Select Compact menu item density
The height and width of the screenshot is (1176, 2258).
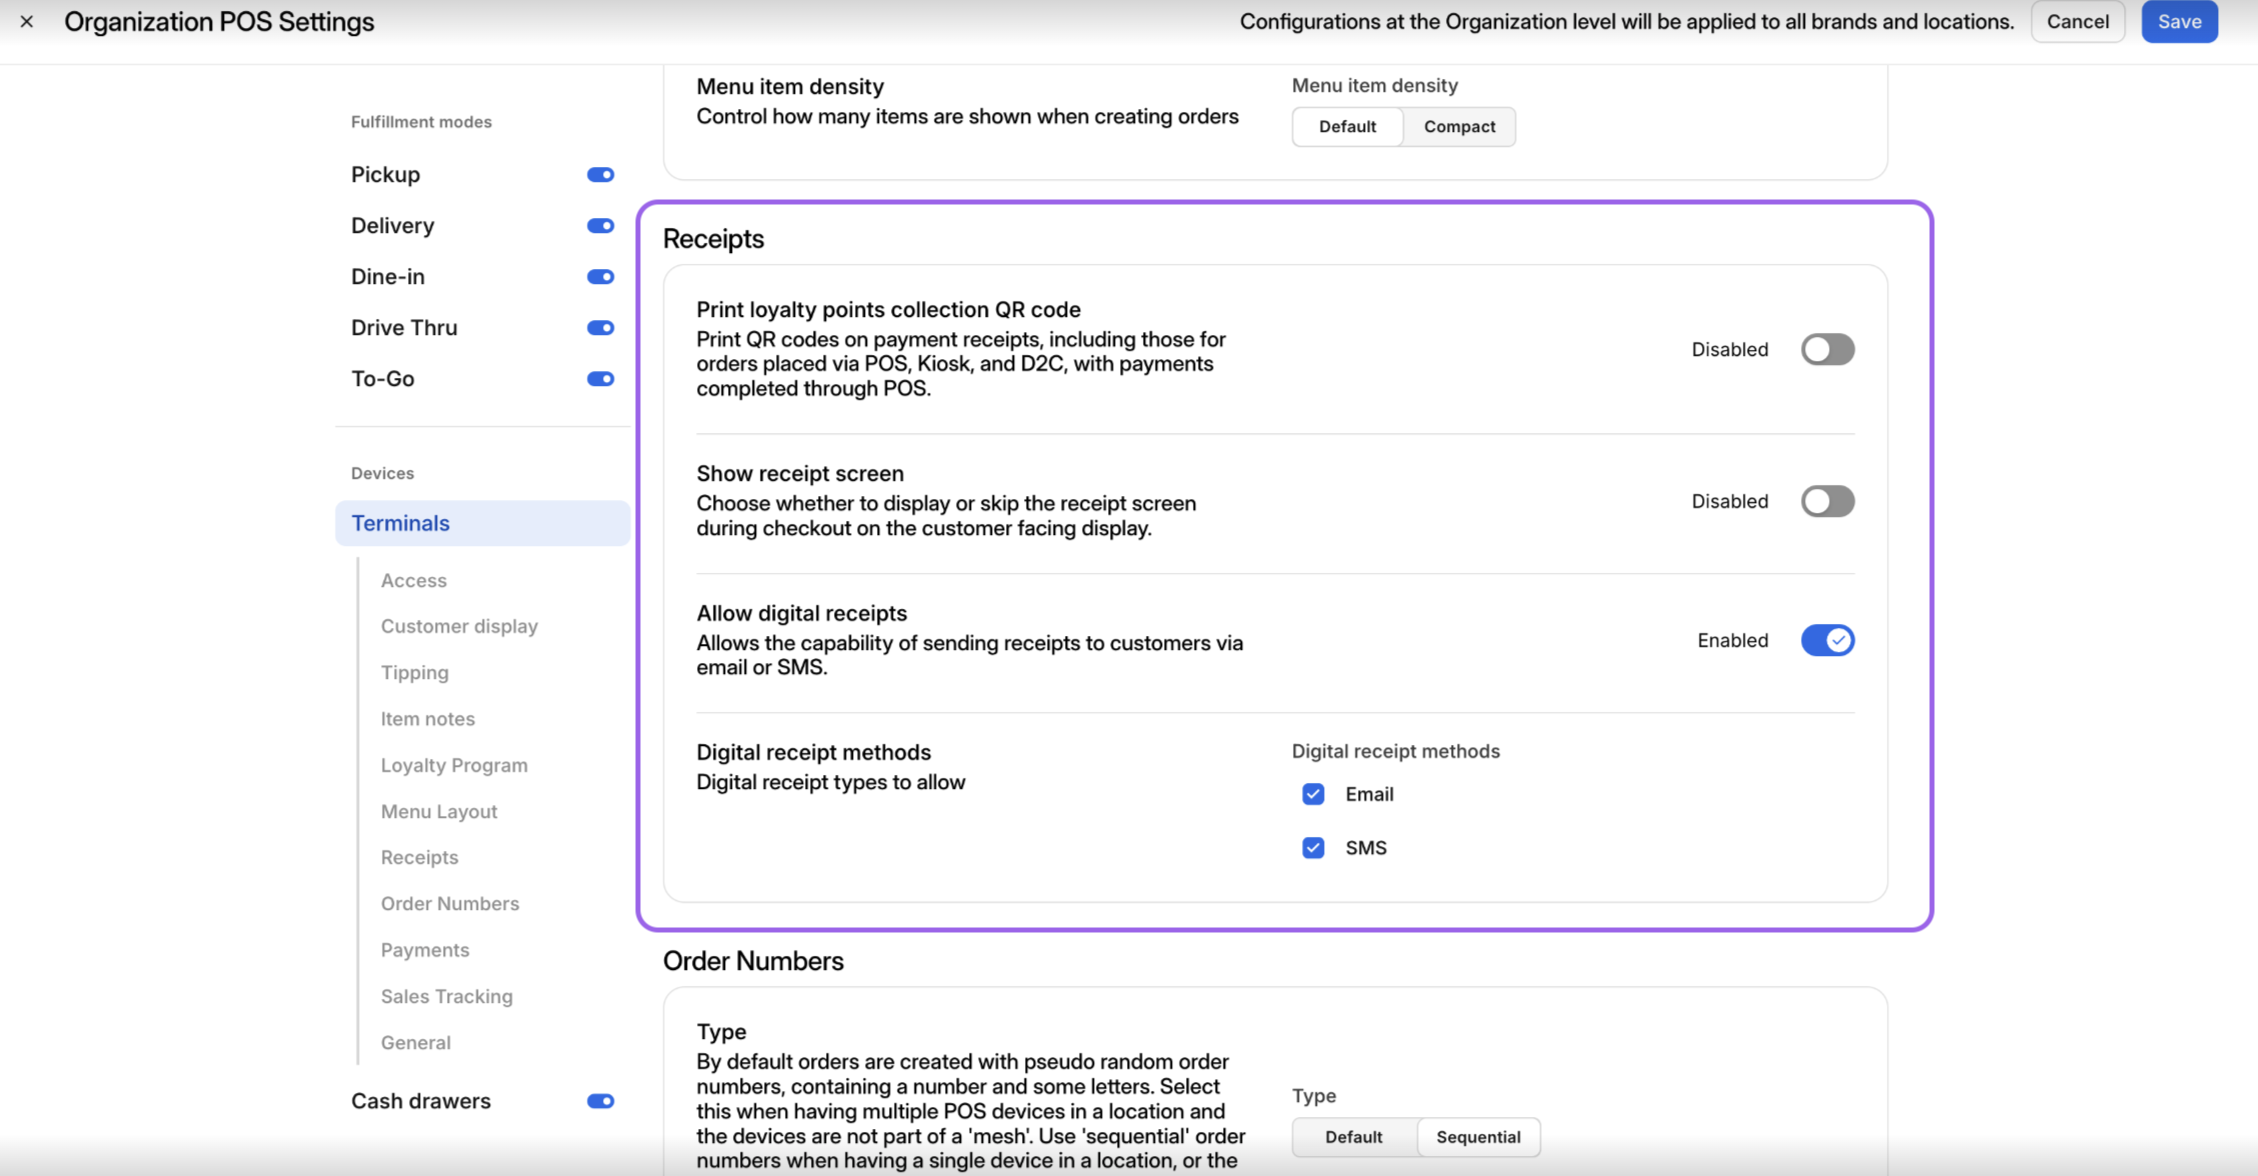coord(1459,127)
